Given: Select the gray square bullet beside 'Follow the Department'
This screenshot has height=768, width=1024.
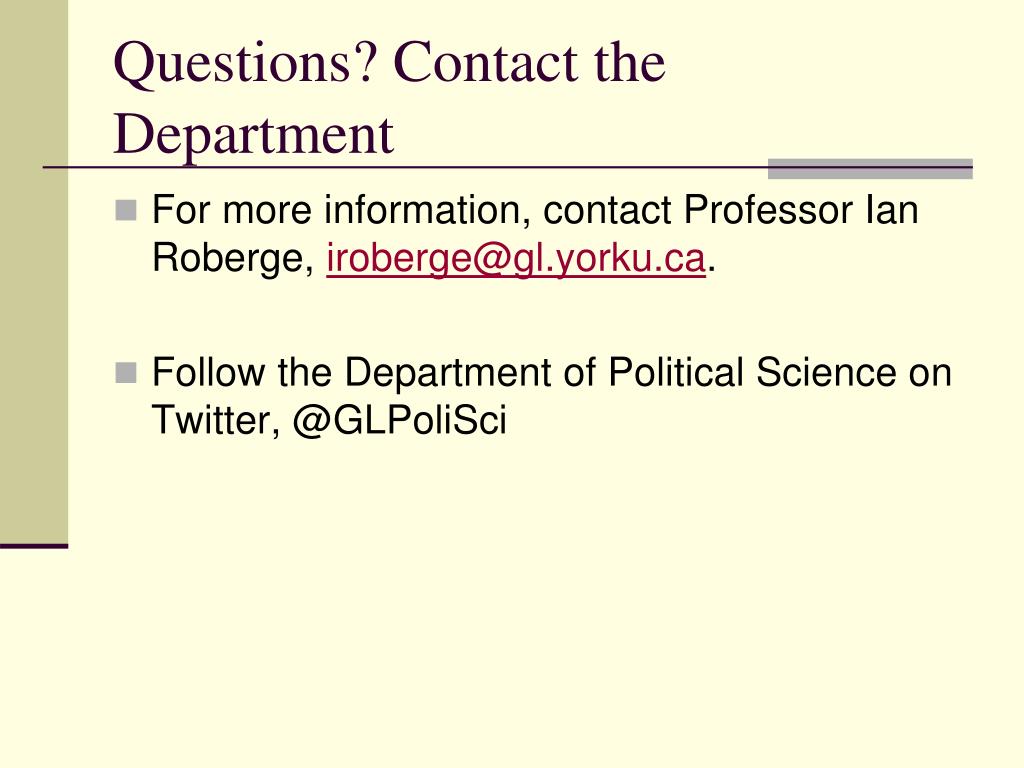Looking at the screenshot, I should 126,373.
